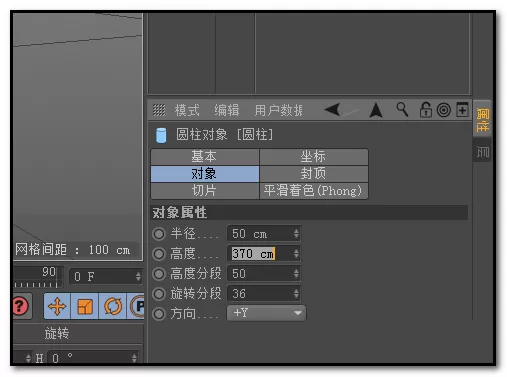Toggle the lock element icon

425,110
